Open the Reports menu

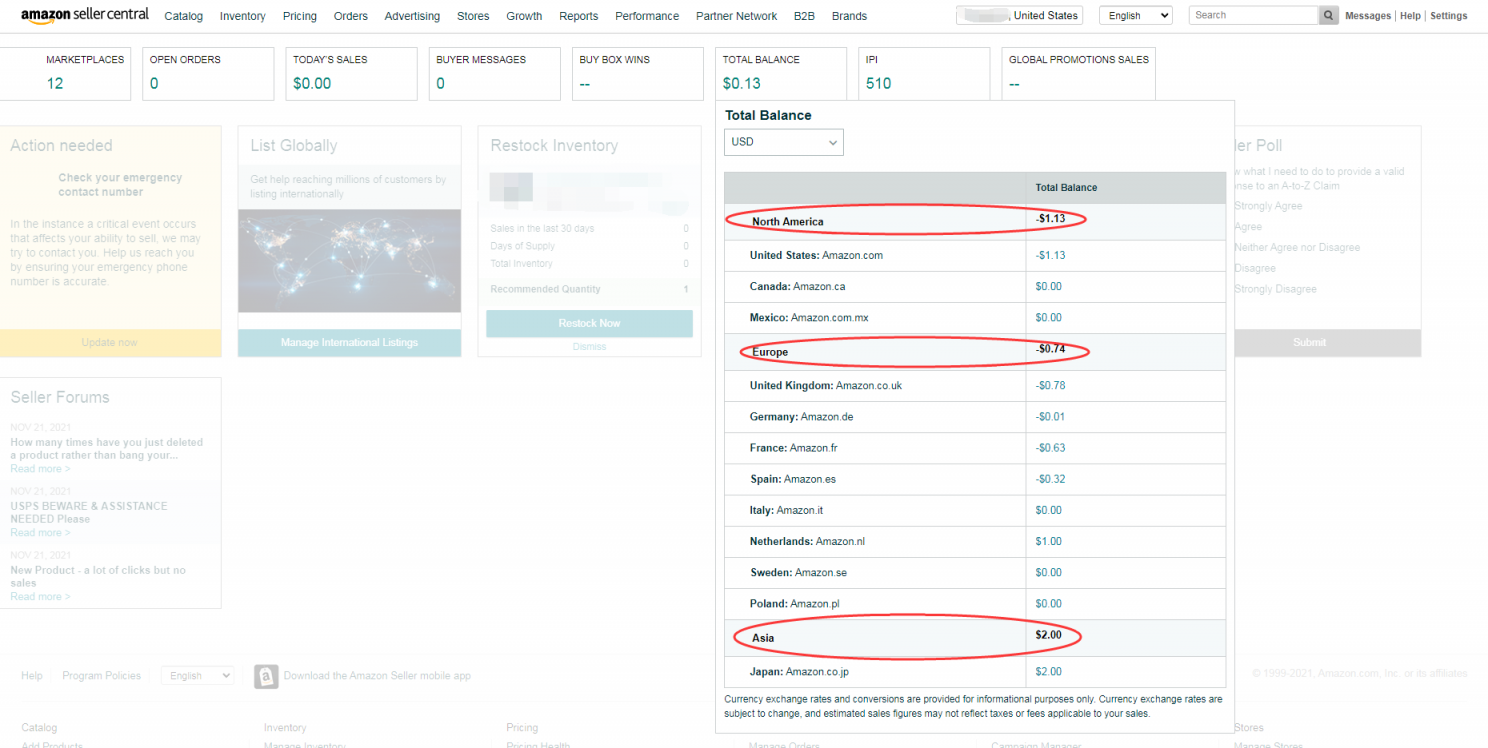pos(579,16)
